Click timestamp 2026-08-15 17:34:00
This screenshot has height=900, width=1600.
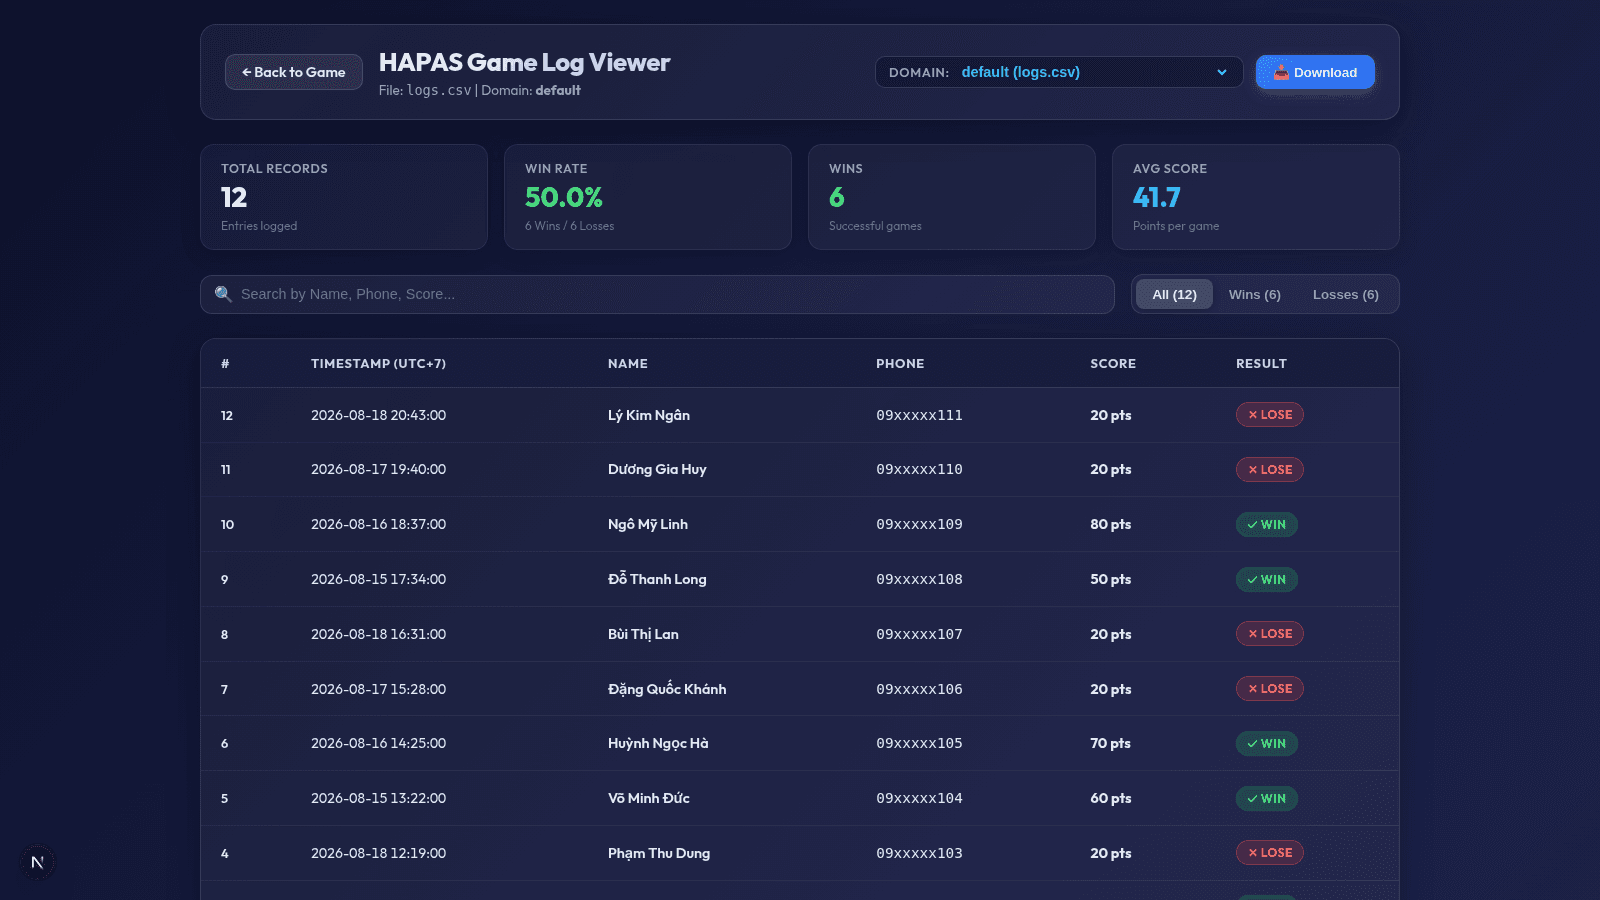(x=378, y=579)
